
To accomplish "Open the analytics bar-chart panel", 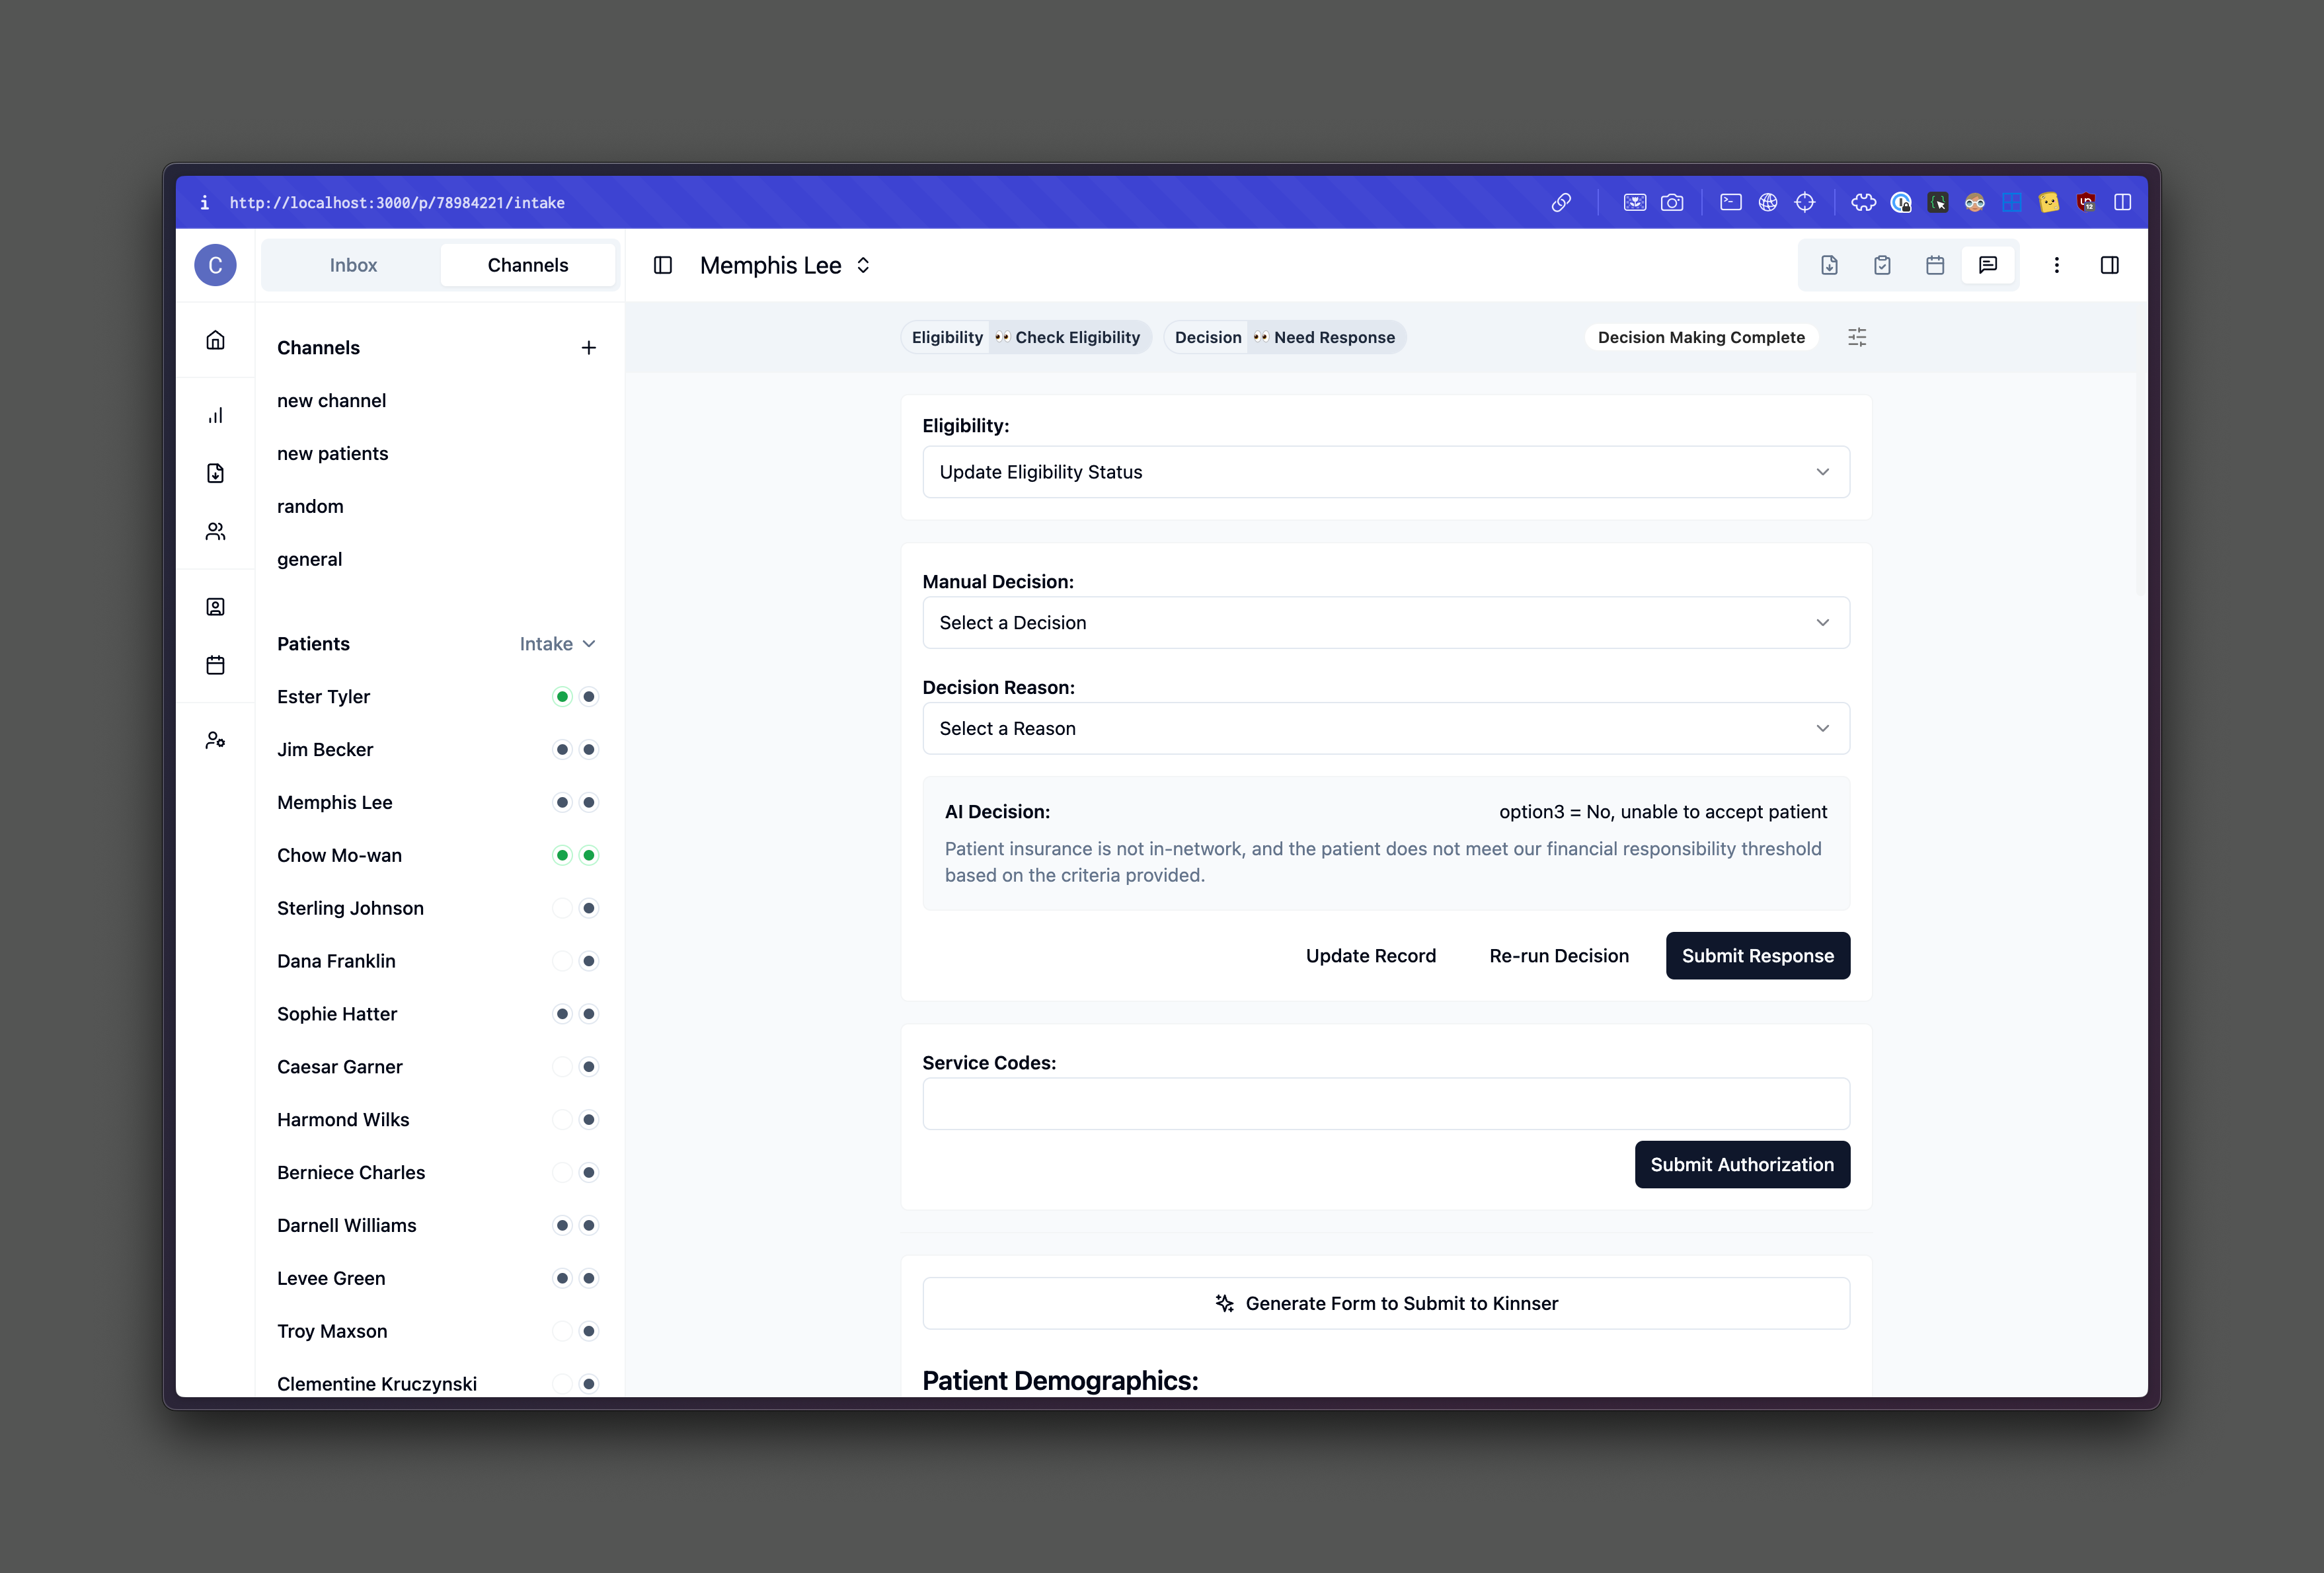I will (216, 414).
